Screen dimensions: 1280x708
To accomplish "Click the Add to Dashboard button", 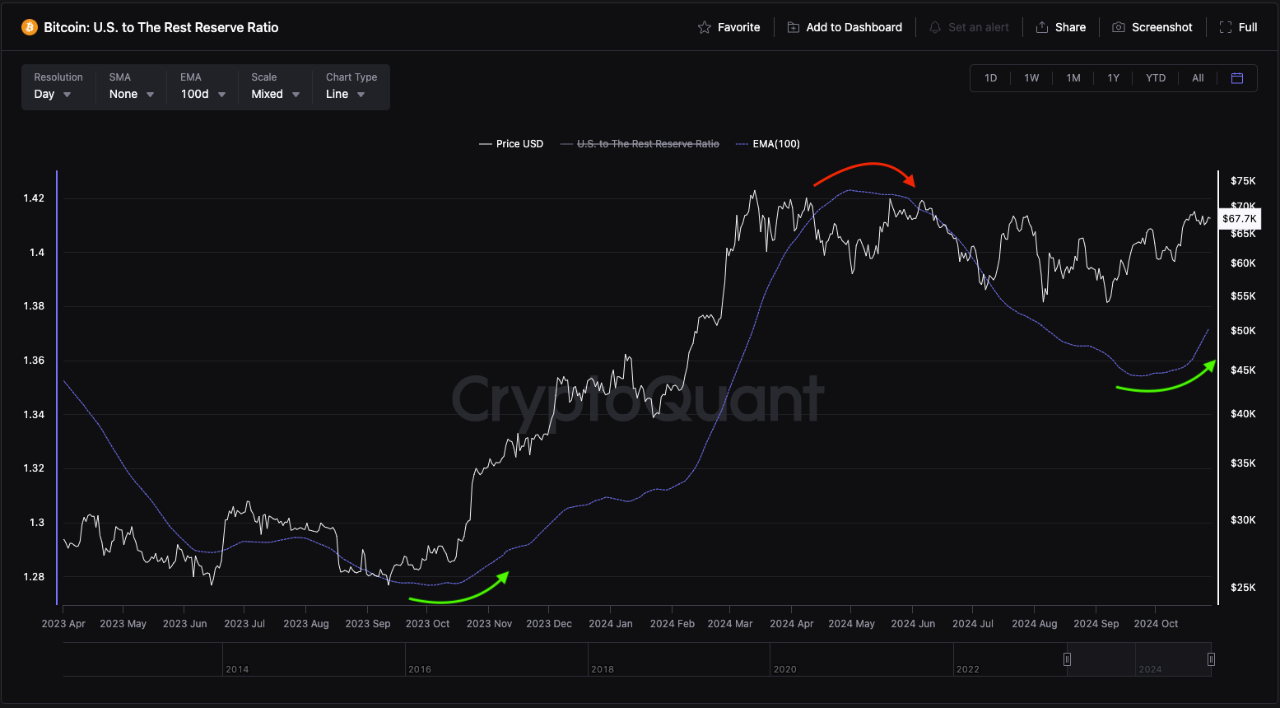I will click(845, 27).
